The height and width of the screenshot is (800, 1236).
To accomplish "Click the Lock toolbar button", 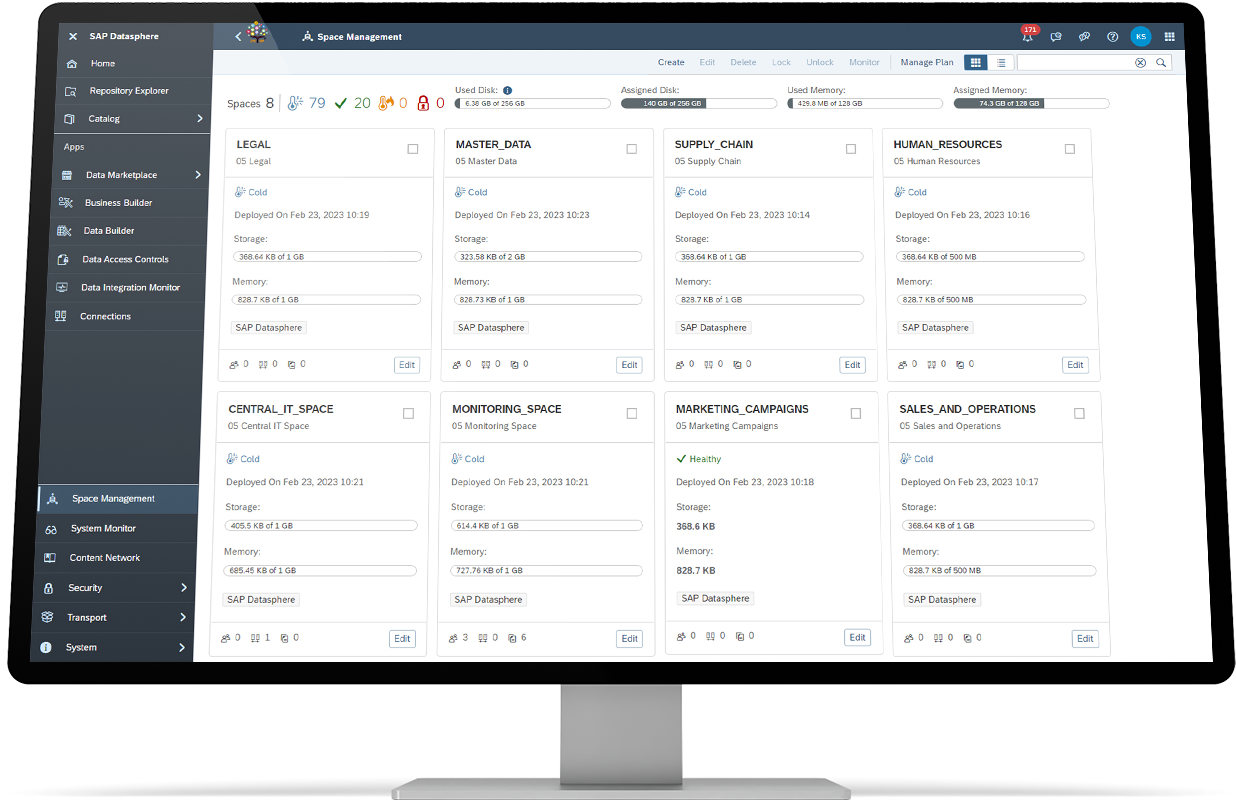I will click(x=781, y=62).
